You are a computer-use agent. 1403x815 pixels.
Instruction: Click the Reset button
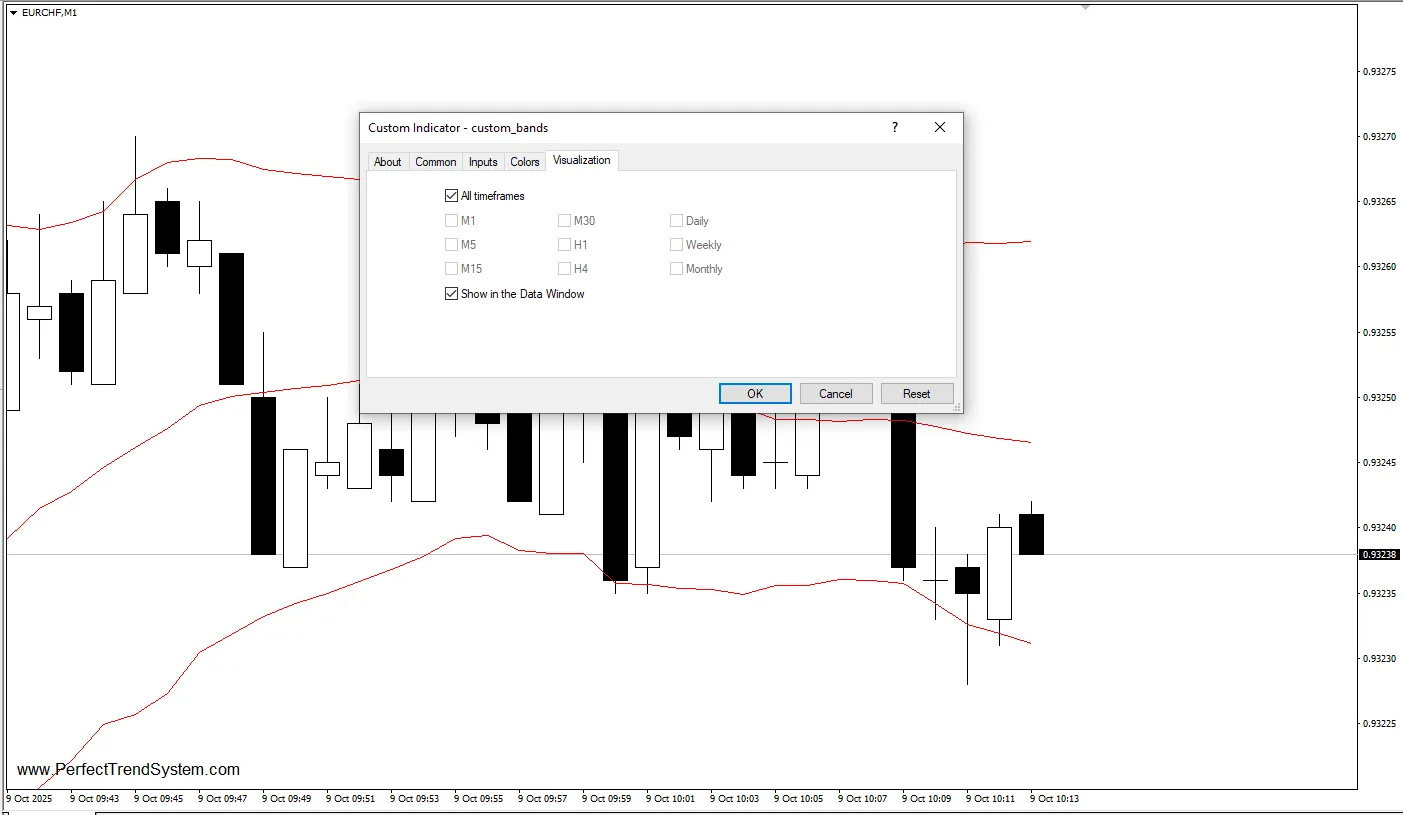point(917,394)
